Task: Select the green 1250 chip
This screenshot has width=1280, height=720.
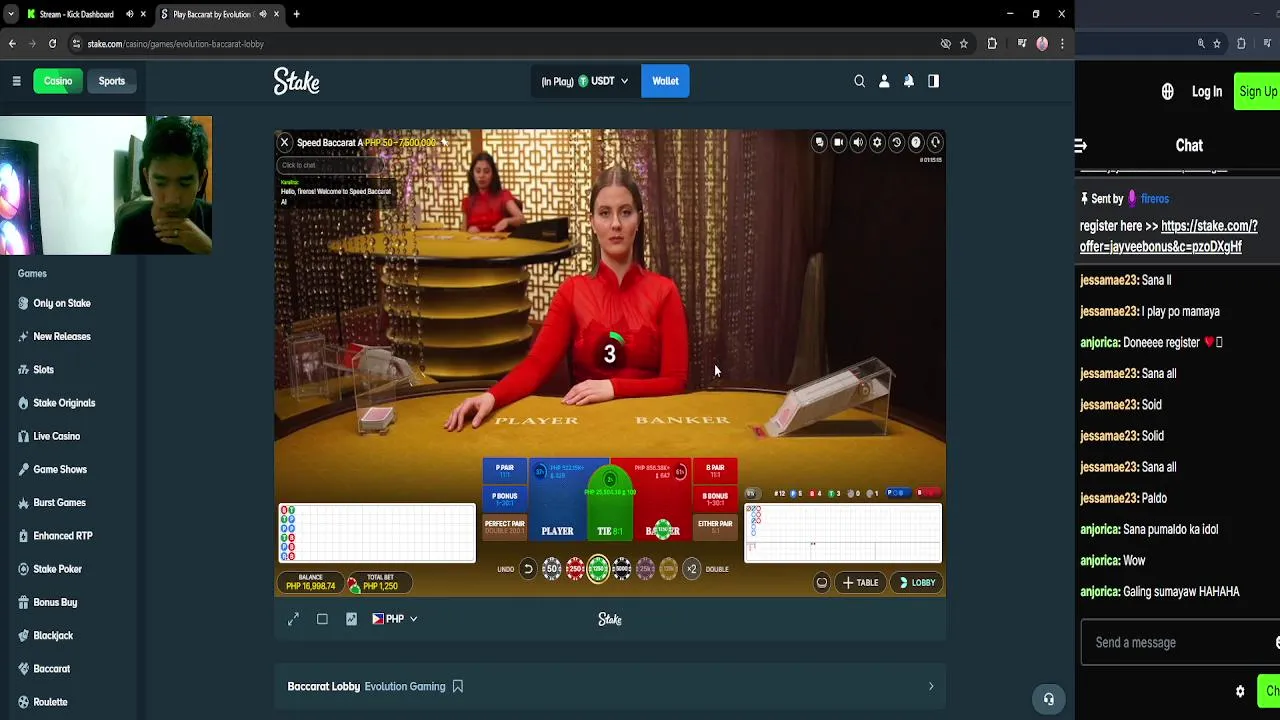Action: (598, 569)
